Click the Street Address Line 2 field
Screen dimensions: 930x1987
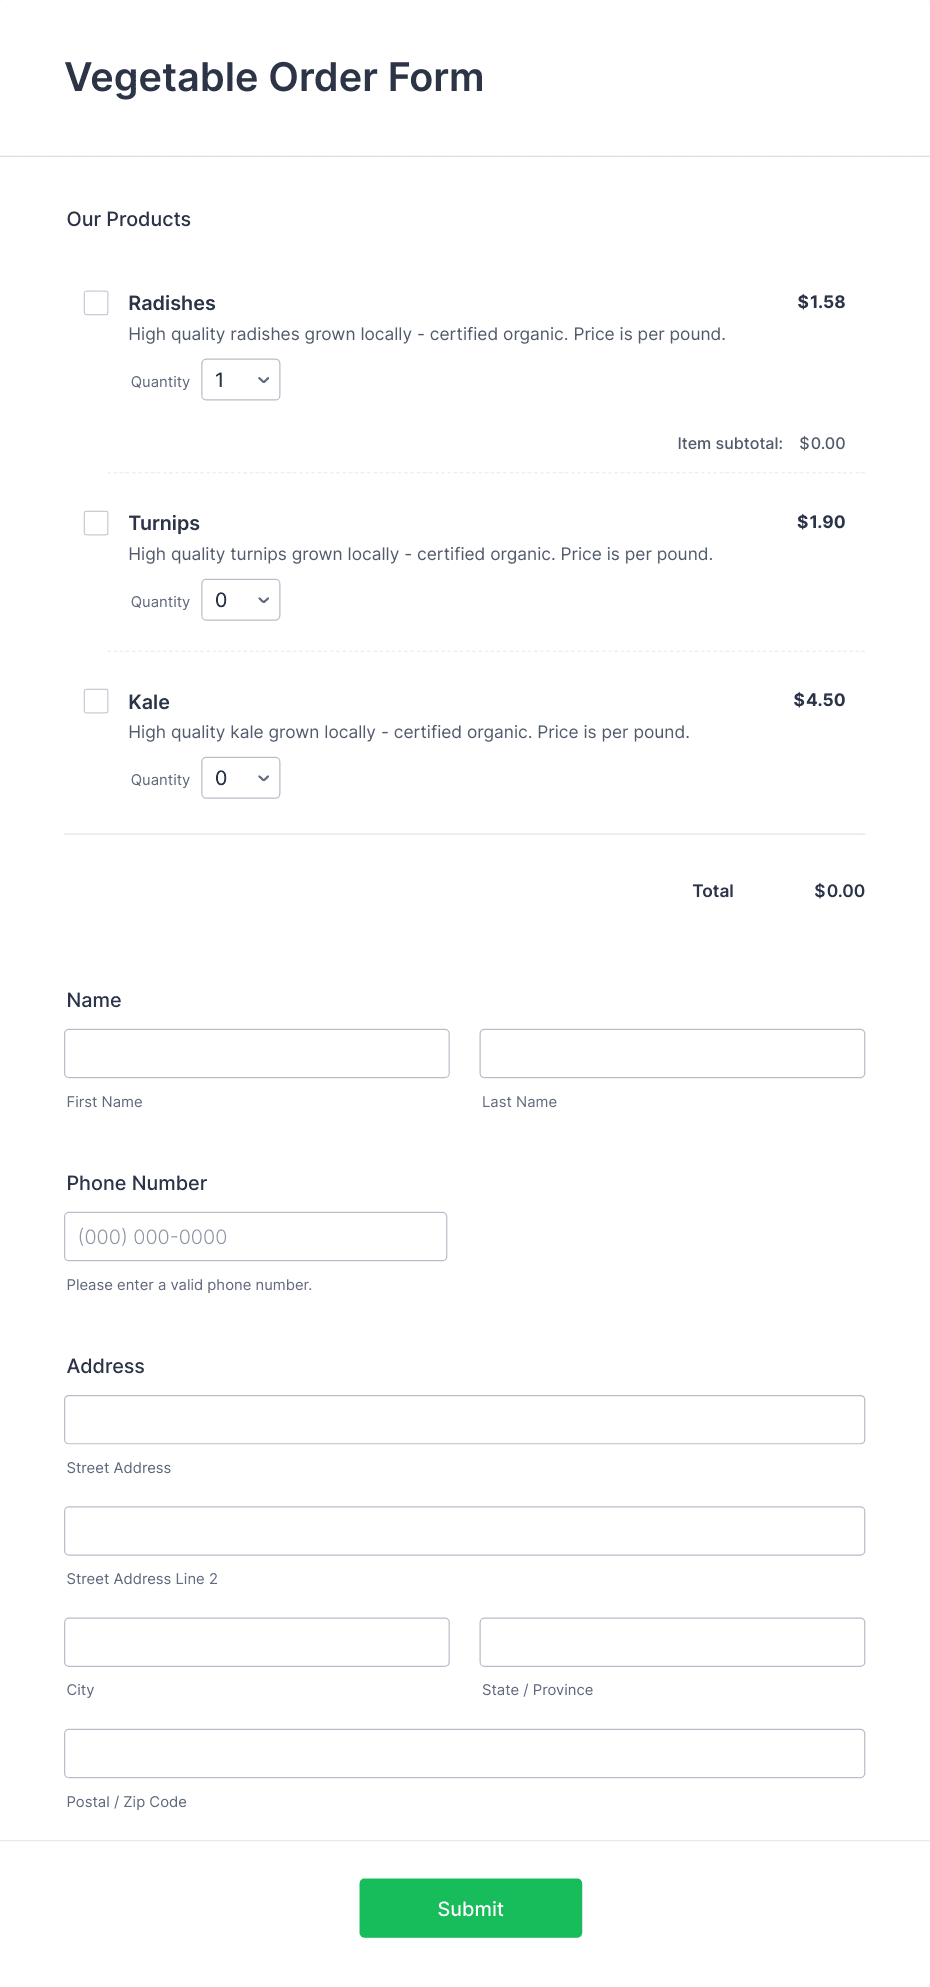click(x=465, y=1530)
